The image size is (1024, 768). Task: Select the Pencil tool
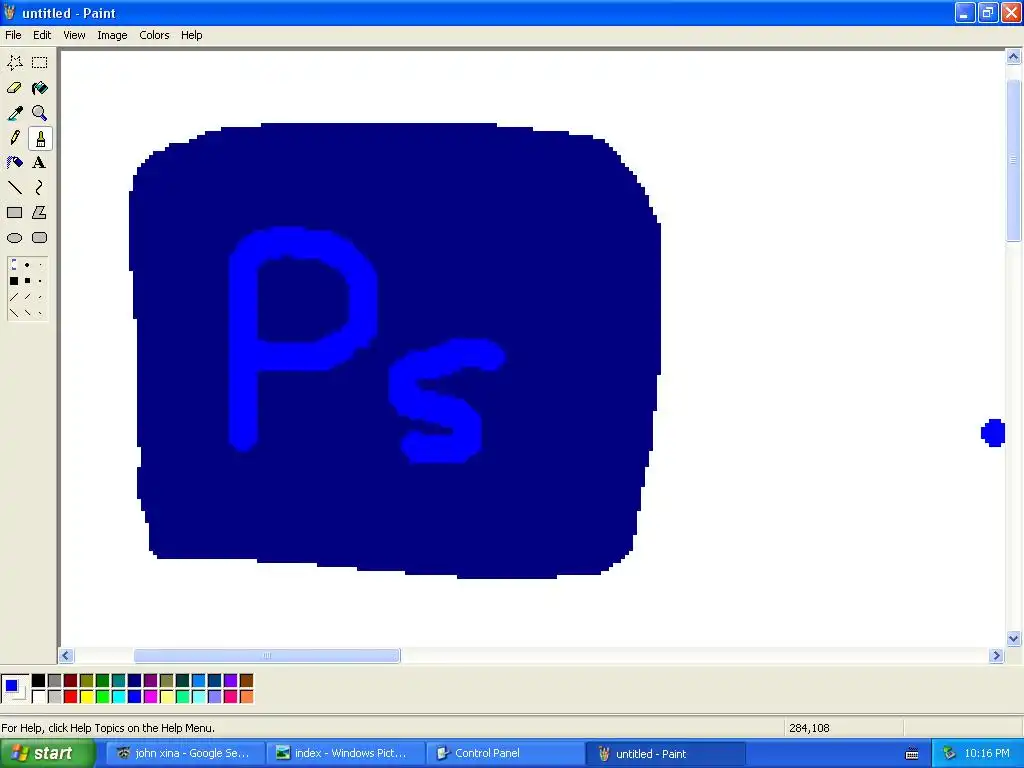pyautogui.click(x=14, y=138)
